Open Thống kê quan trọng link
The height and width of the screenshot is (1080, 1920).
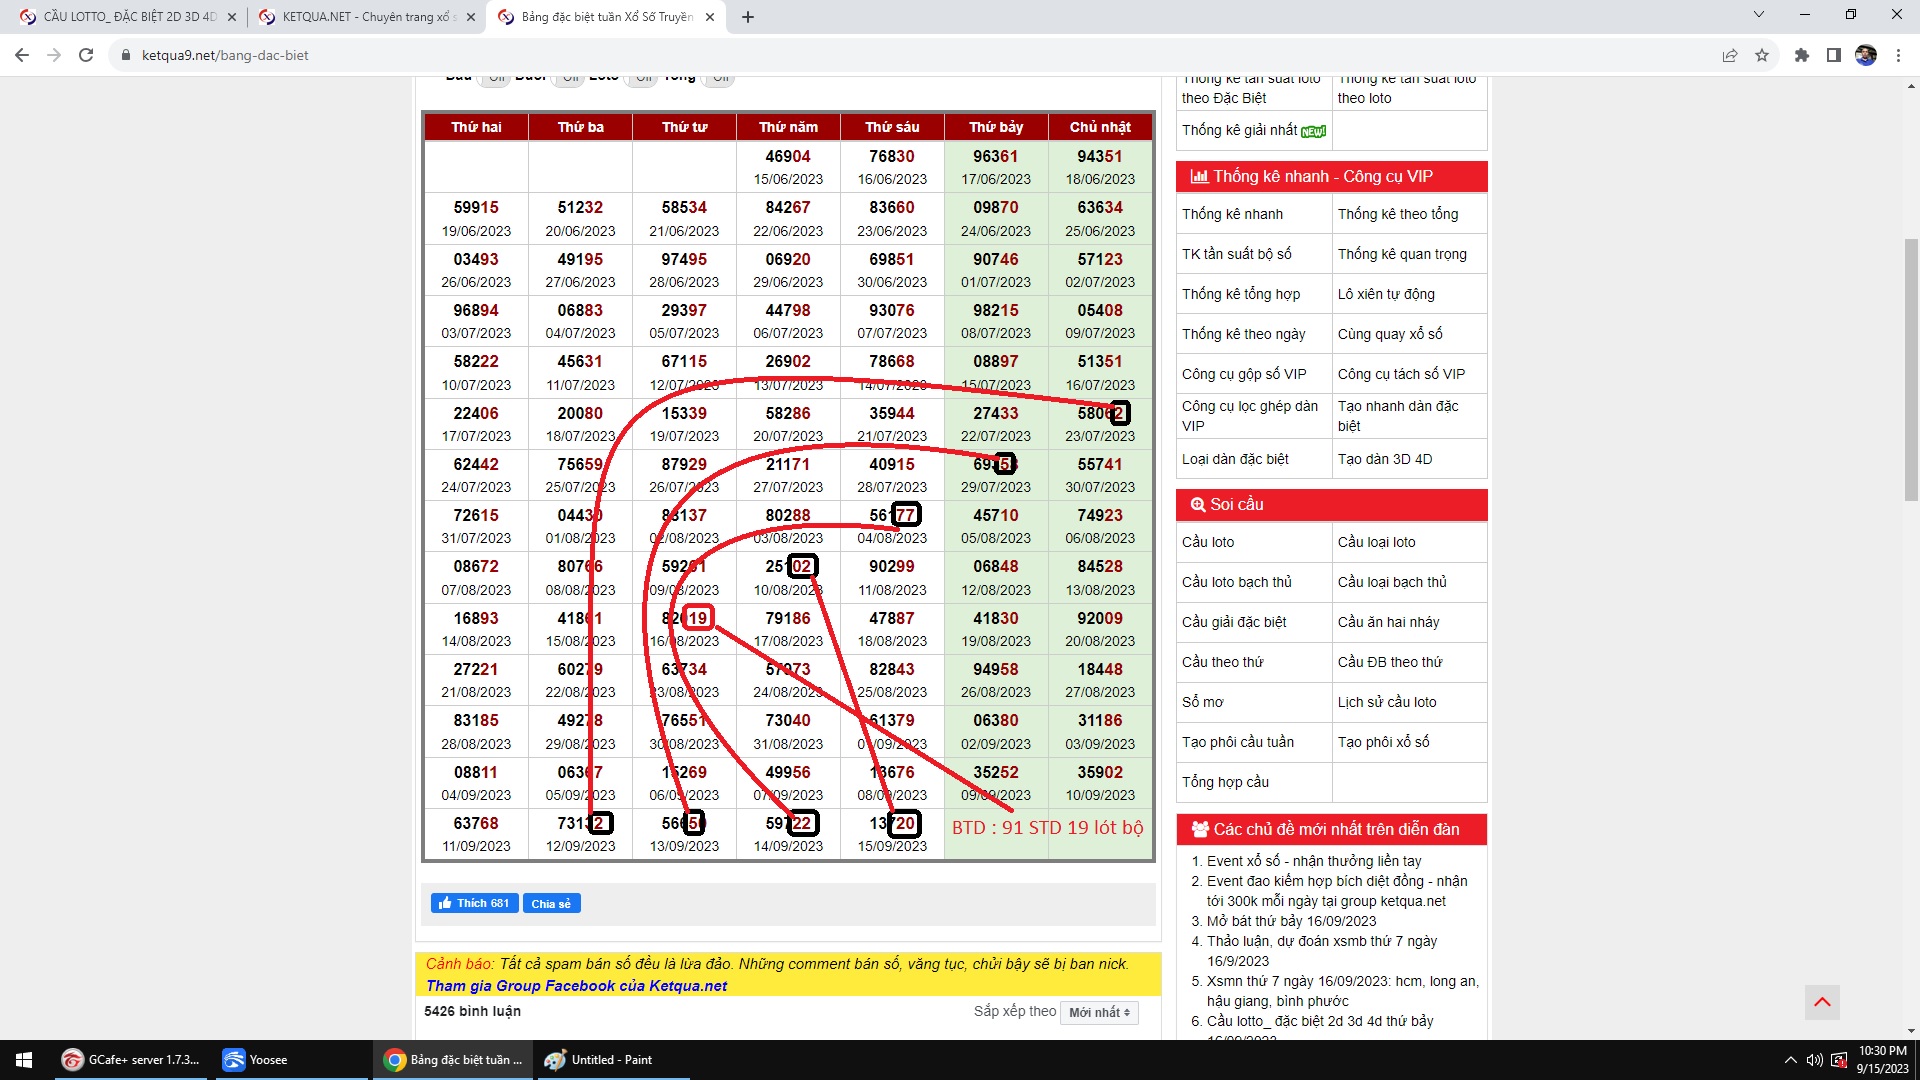click(x=1402, y=254)
